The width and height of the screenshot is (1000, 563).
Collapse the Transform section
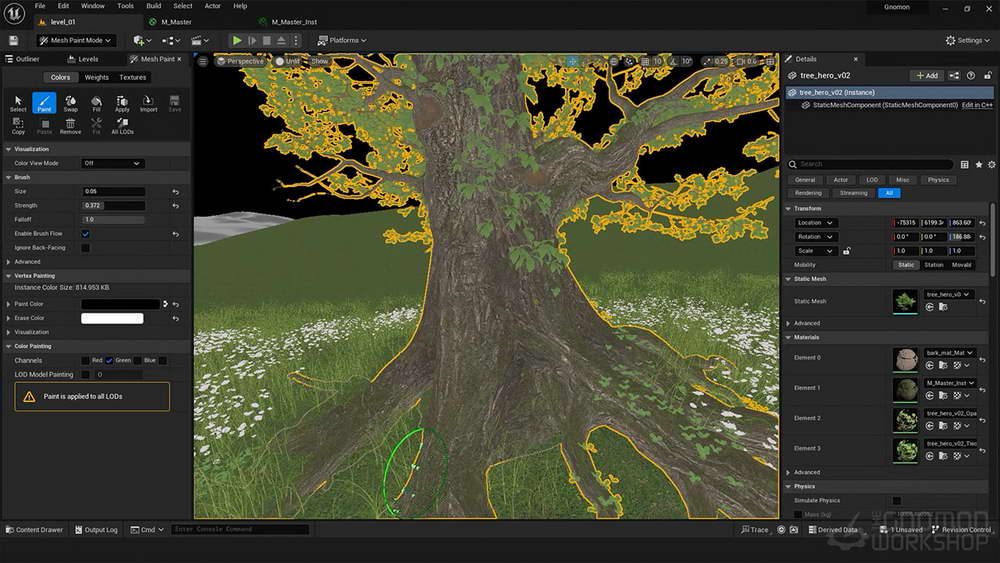tap(788, 208)
